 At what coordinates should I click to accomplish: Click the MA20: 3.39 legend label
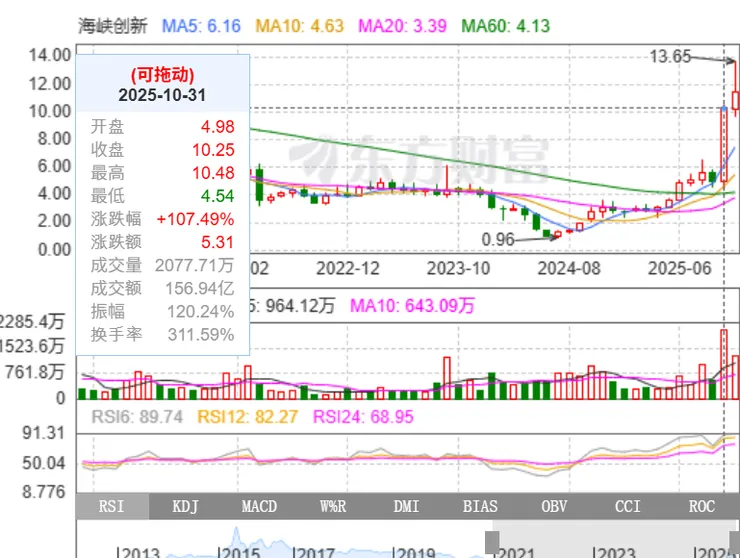click(403, 26)
